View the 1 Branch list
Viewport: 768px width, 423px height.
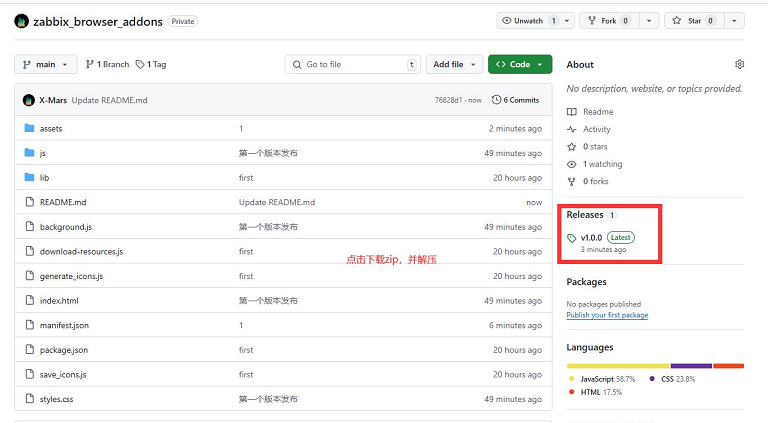[x=107, y=64]
